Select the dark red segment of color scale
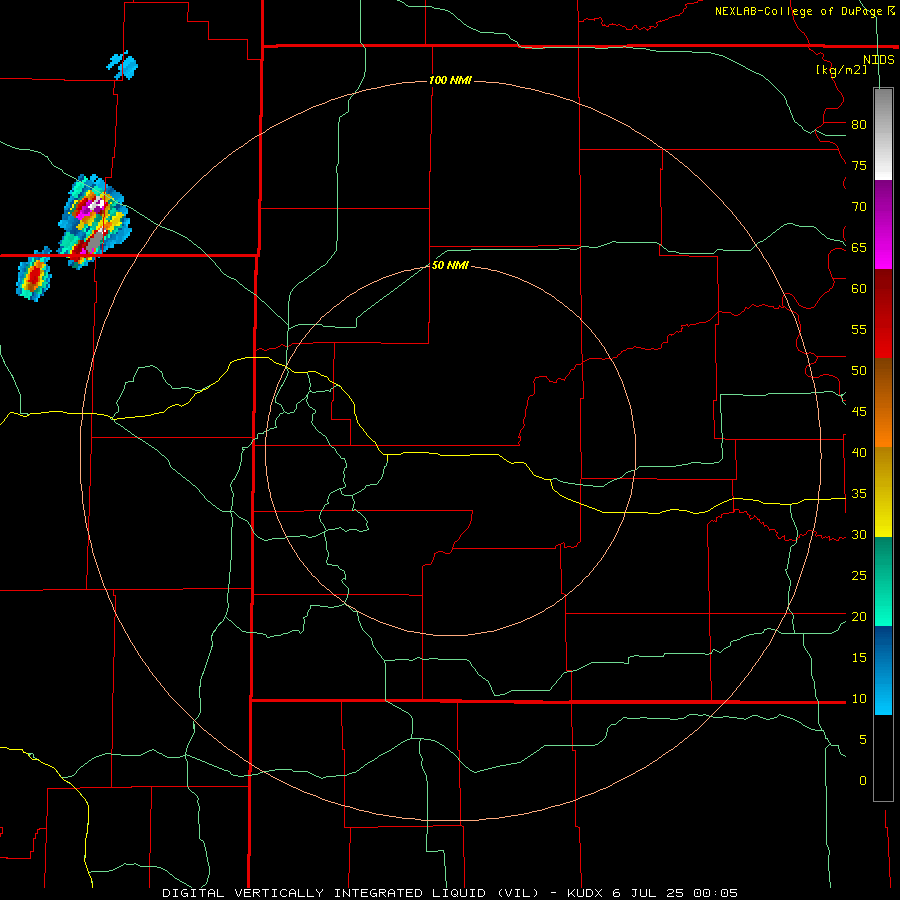 [x=883, y=313]
